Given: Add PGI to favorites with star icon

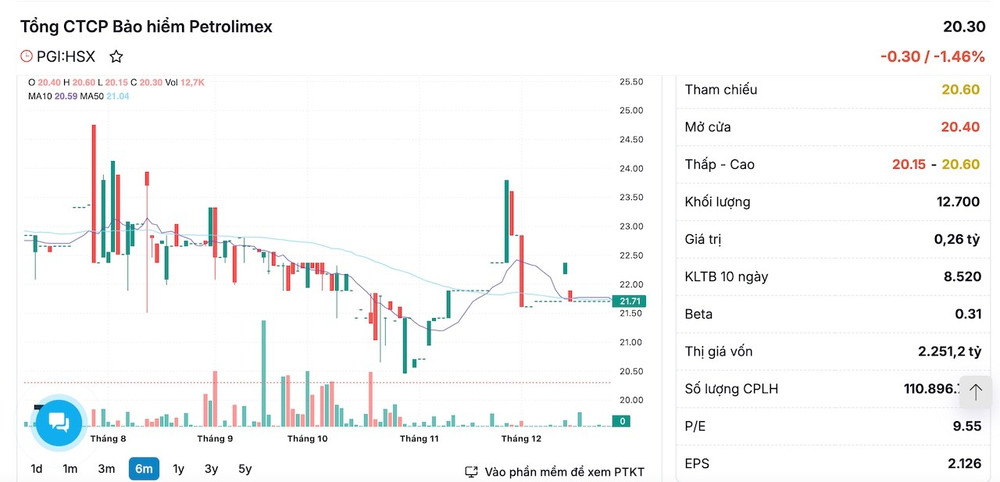Looking at the screenshot, I should pos(116,57).
